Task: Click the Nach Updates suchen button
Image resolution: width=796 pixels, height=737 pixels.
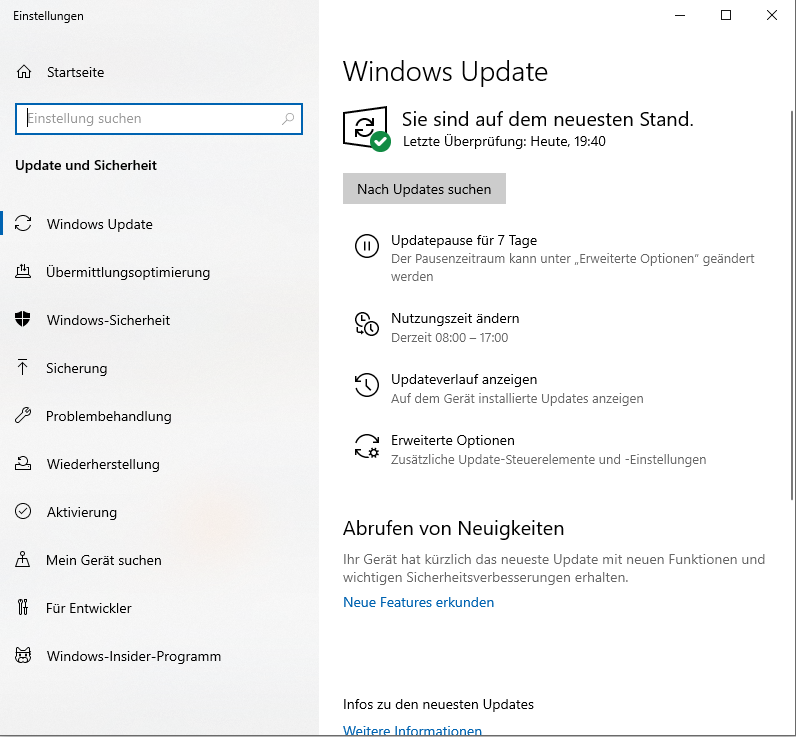Action: pyautogui.click(x=424, y=189)
